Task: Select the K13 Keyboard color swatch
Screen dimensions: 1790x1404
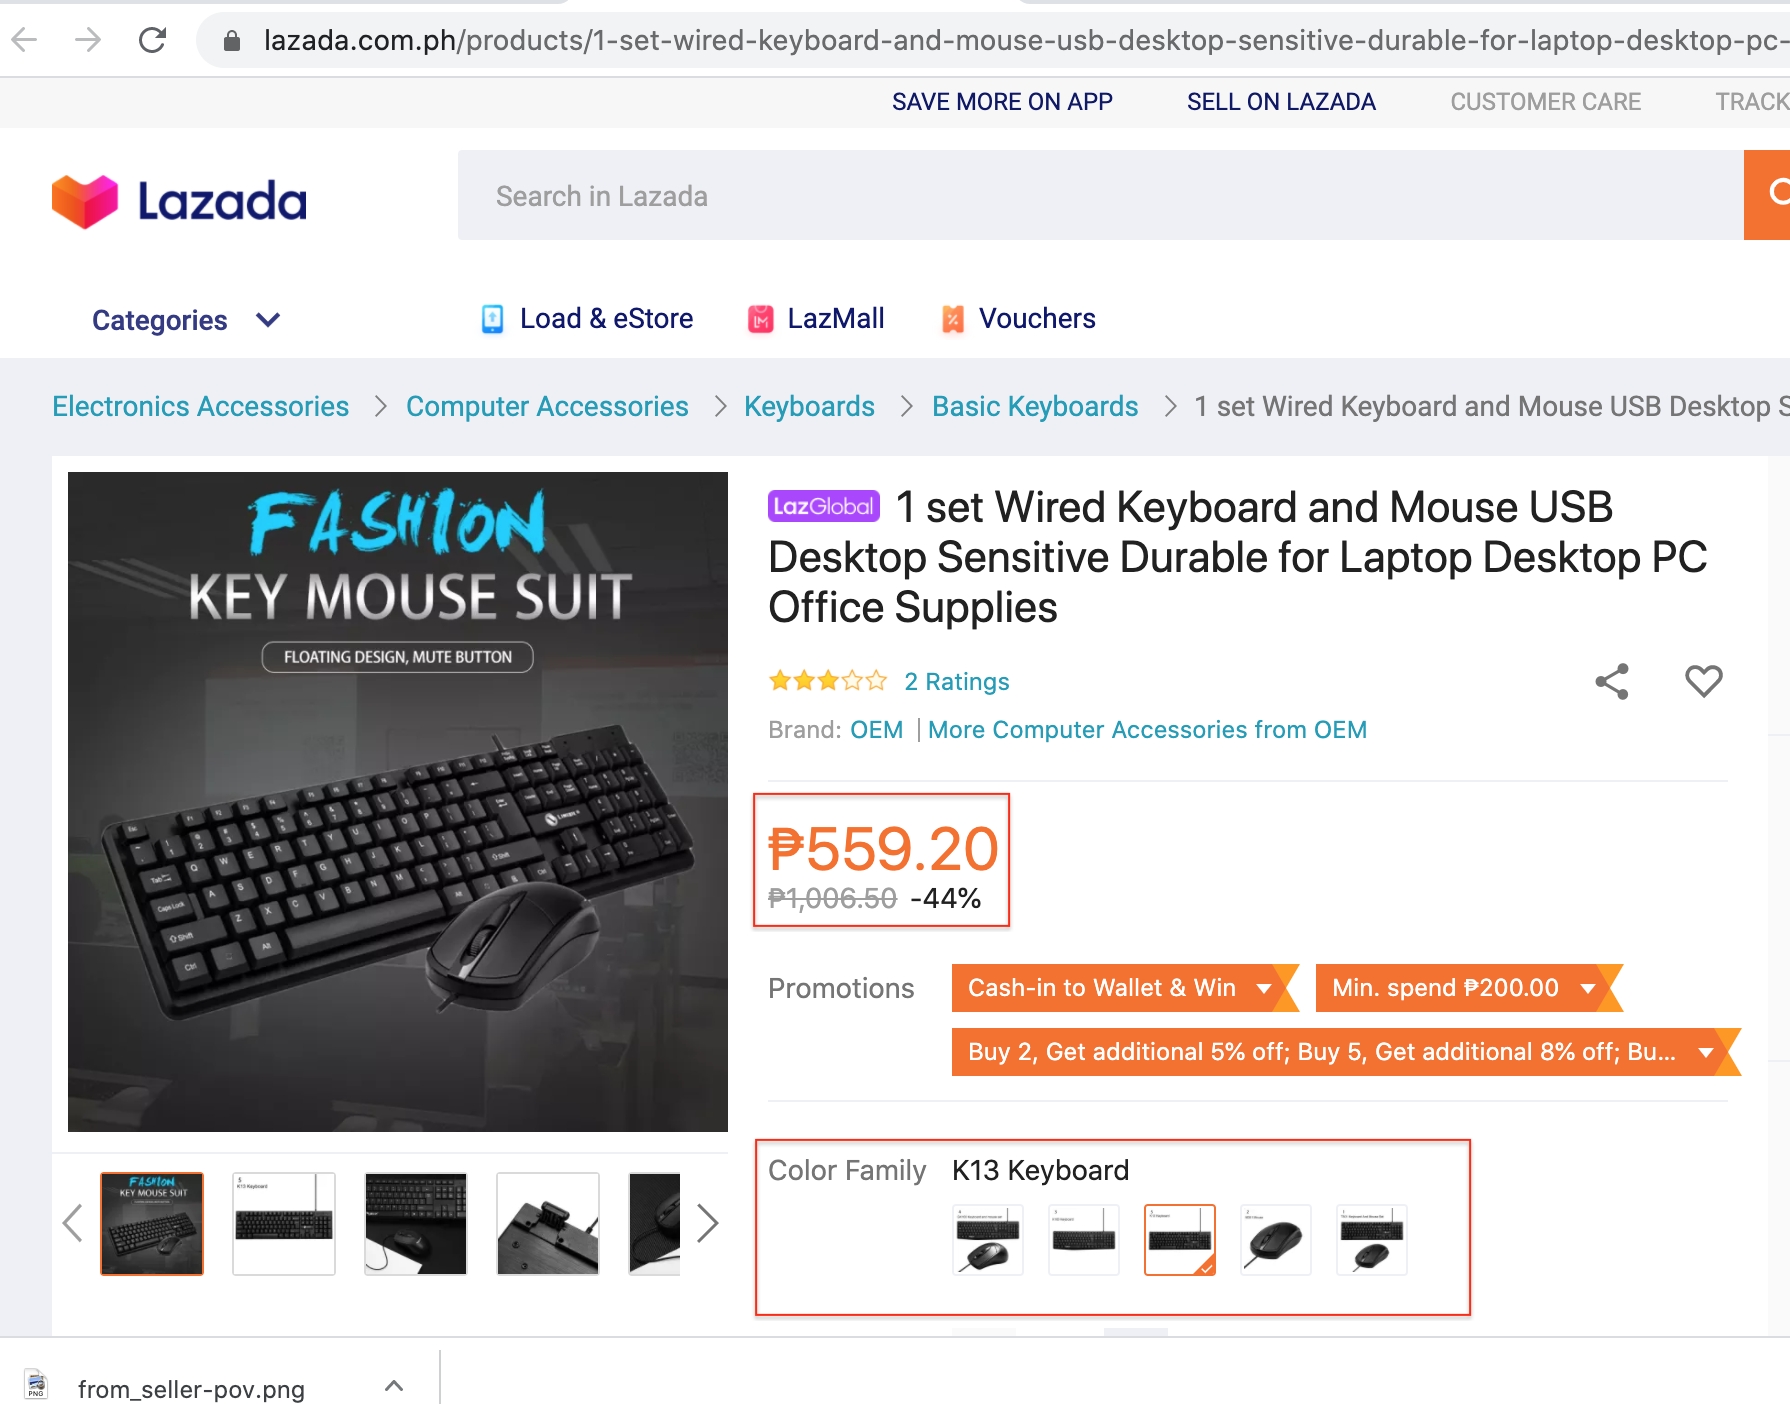Action: tap(1180, 1240)
